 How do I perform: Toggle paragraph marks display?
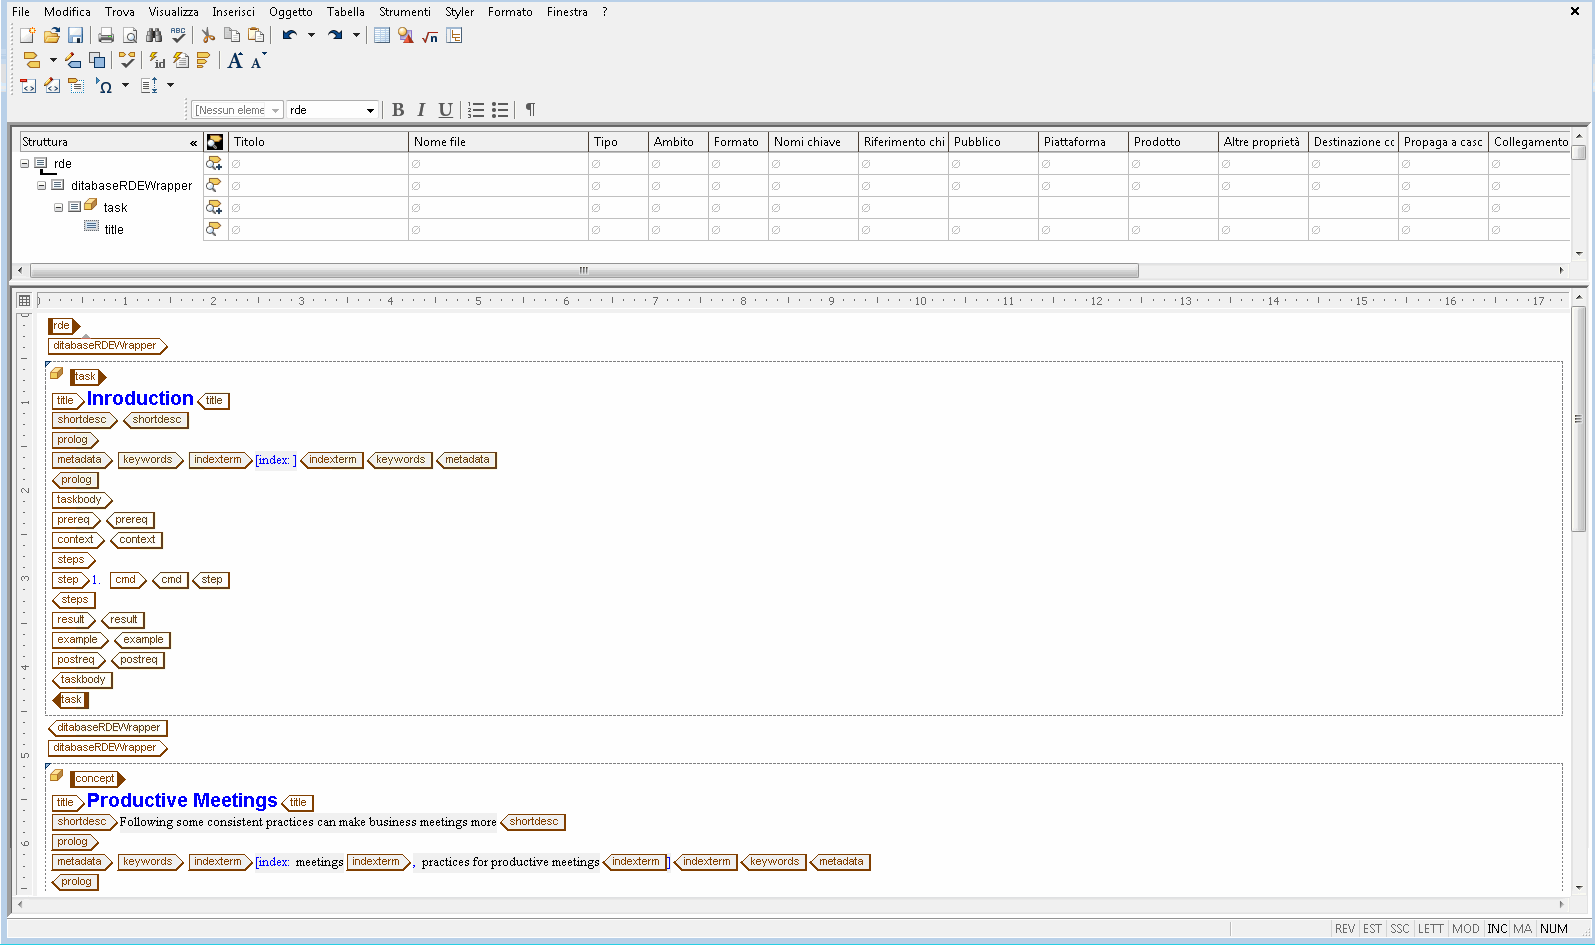click(x=530, y=110)
